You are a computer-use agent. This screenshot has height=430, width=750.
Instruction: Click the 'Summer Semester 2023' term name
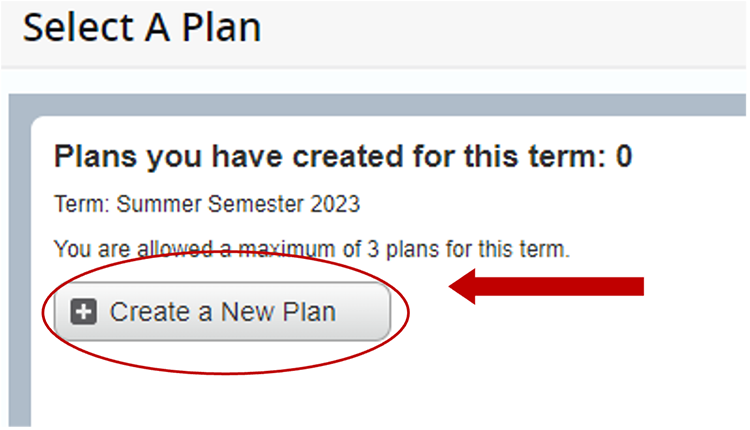pyautogui.click(x=238, y=205)
